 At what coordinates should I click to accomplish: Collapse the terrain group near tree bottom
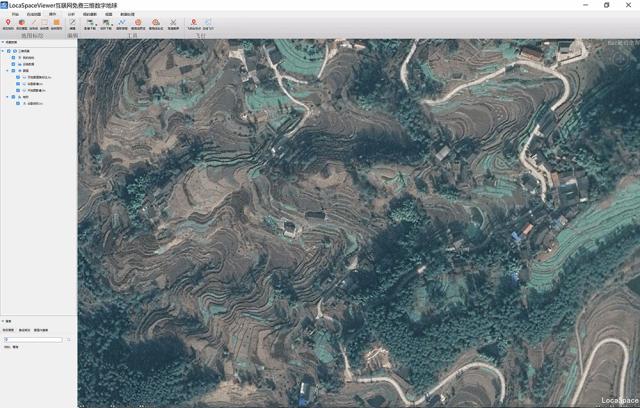(x=8, y=97)
